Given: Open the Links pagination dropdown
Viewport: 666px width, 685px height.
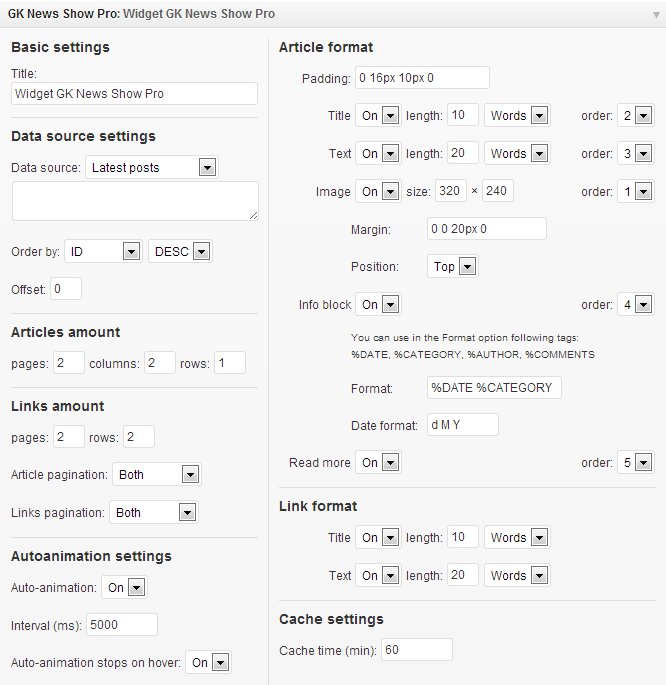Looking at the screenshot, I should pyautogui.click(x=154, y=513).
